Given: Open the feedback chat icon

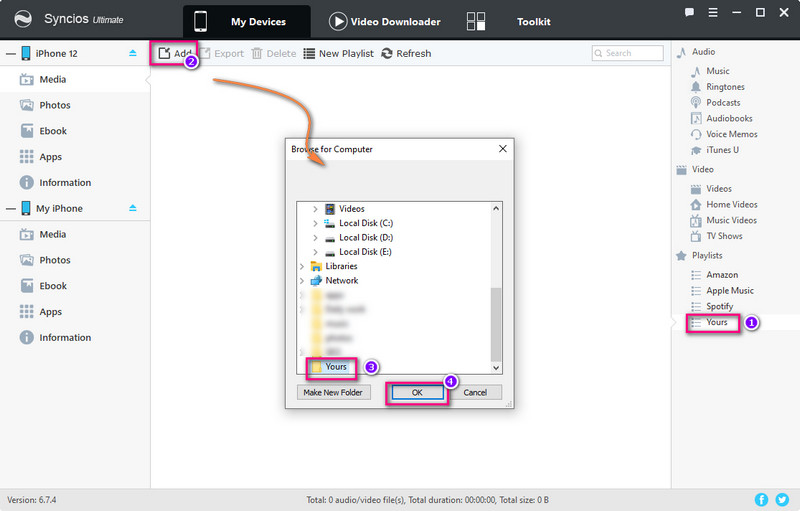Looking at the screenshot, I should (x=689, y=12).
